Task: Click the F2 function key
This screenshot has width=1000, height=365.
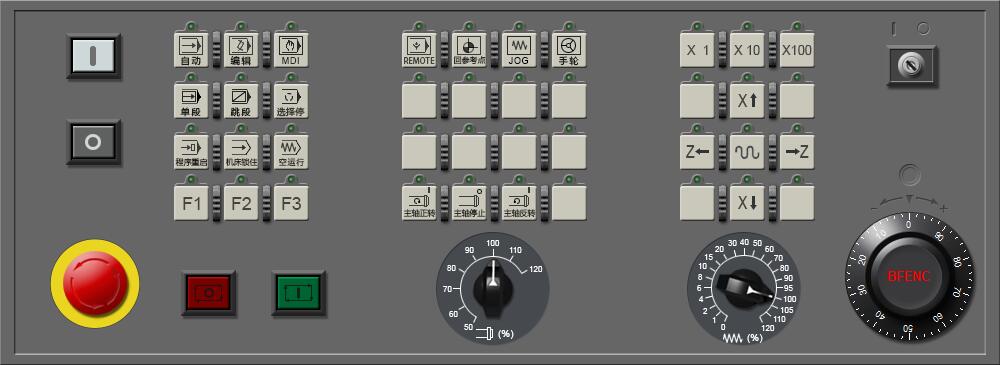Action: pyautogui.click(x=241, y=202)
